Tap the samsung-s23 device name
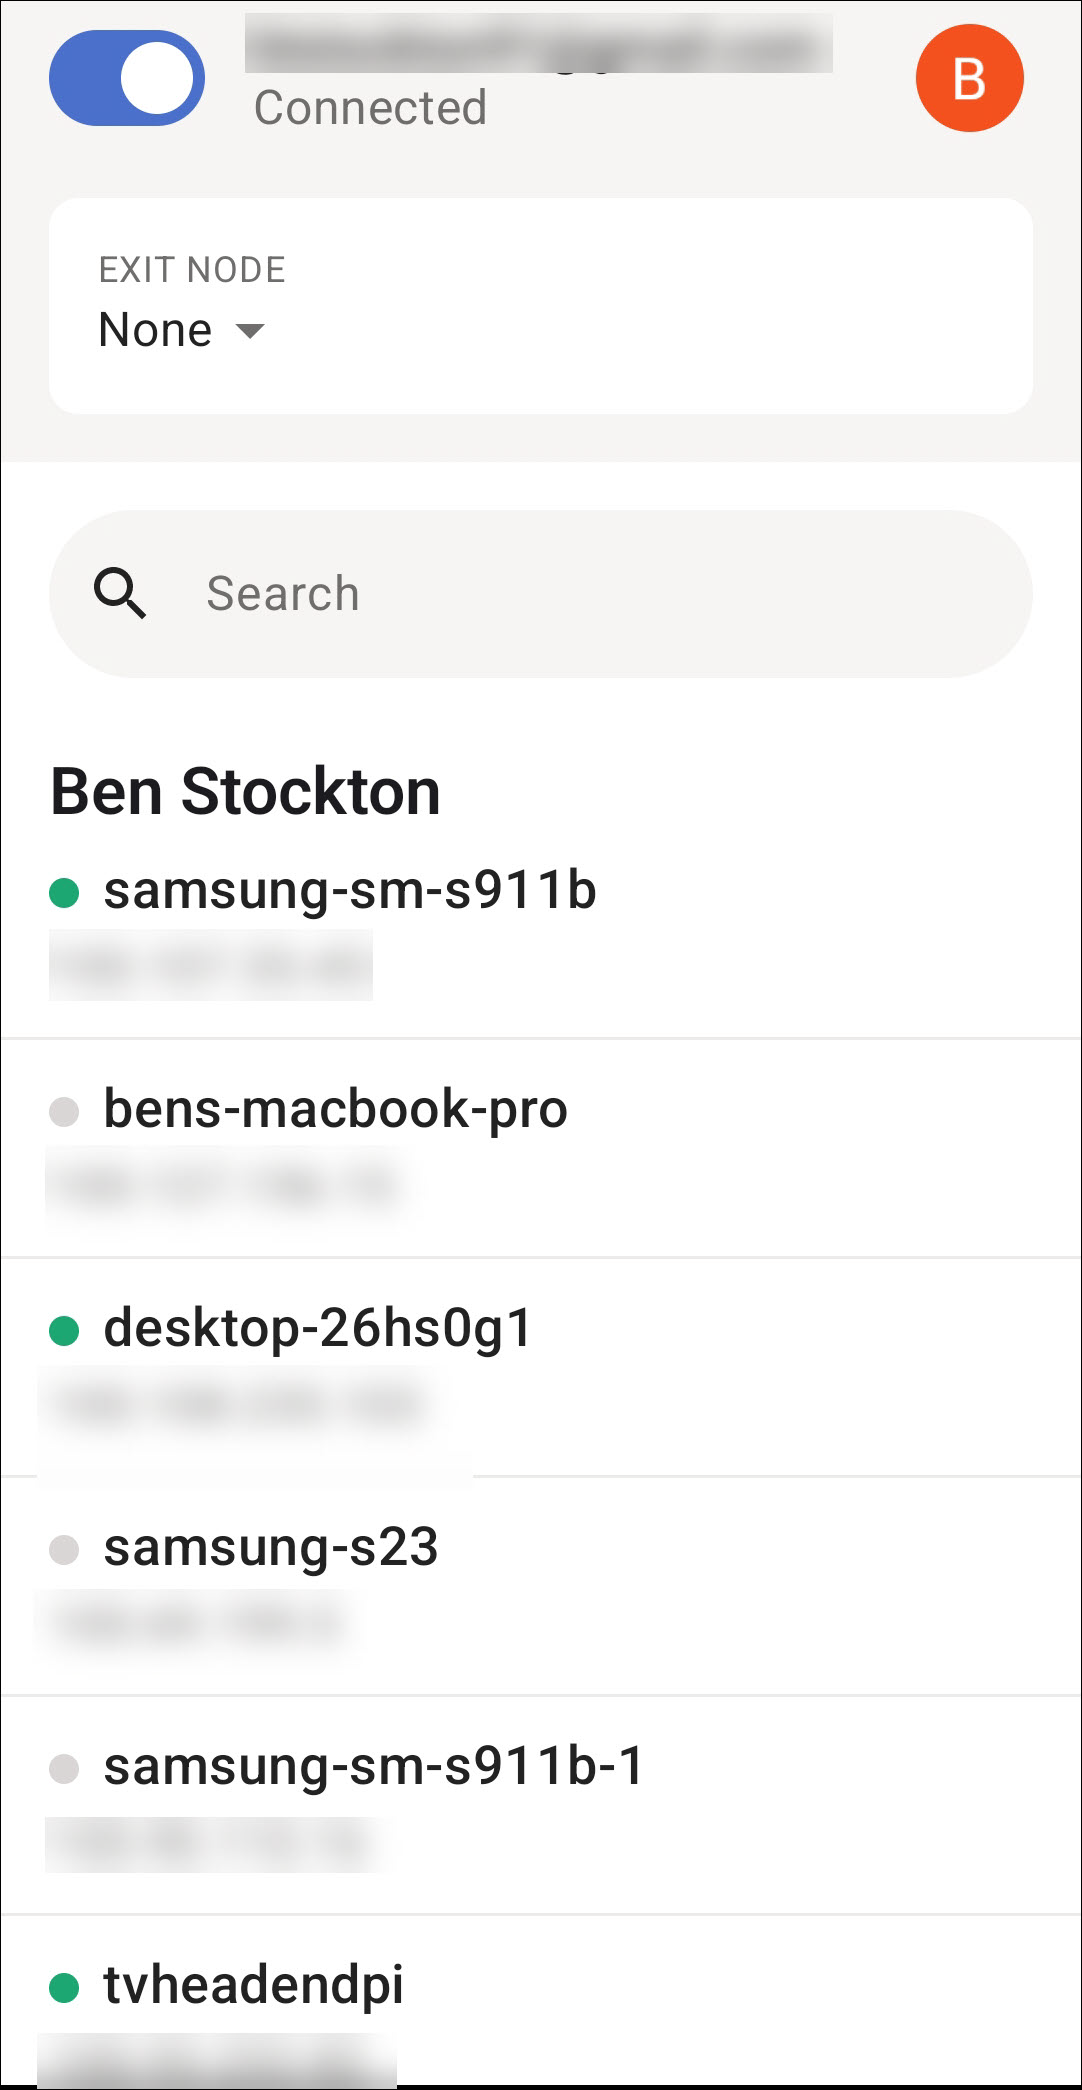Screen dimensions: 1082x2090 pos(271,1547)
